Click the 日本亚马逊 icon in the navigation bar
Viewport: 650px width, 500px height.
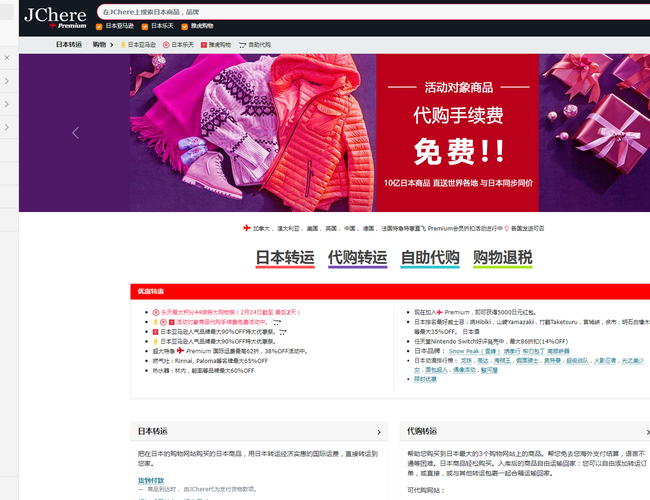tap(123, 45)
